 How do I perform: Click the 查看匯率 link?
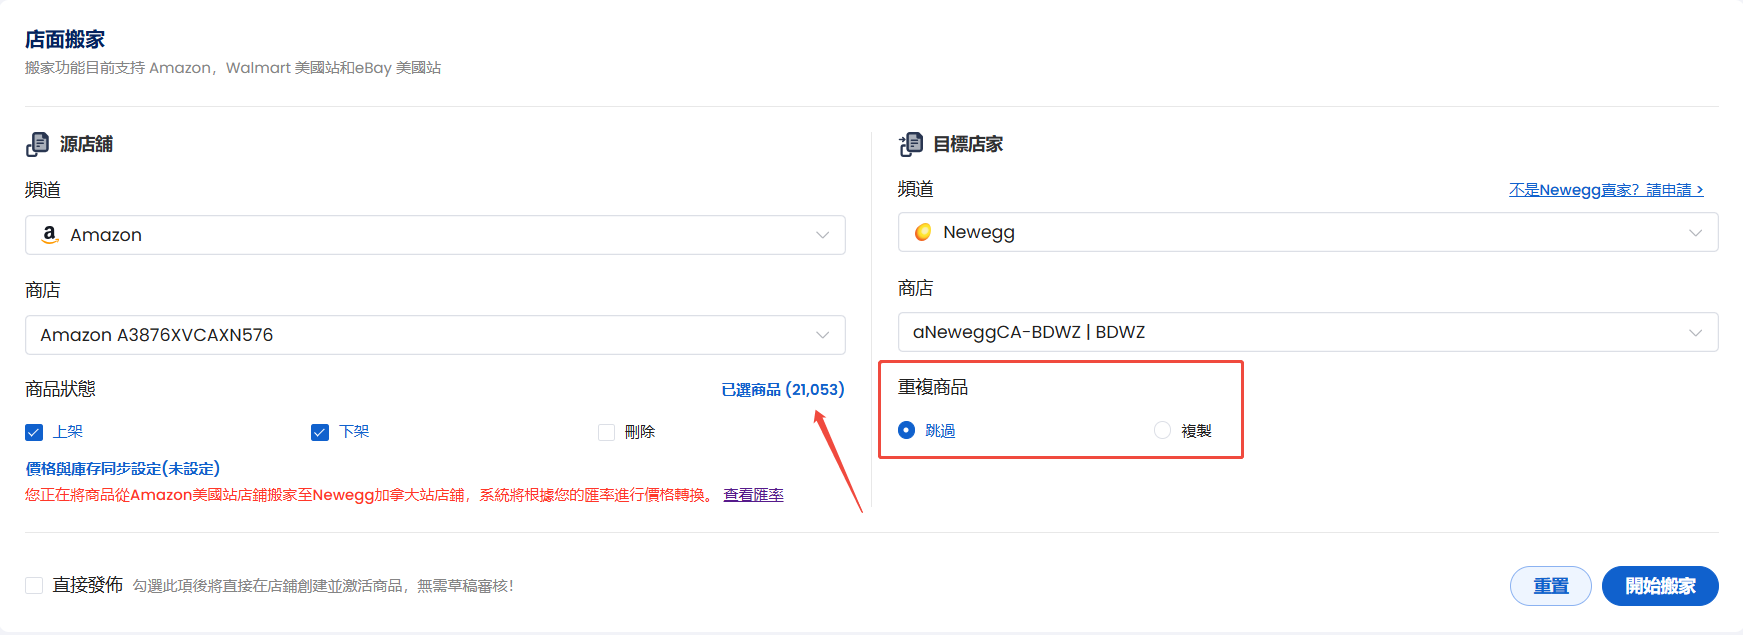[753, 495]
